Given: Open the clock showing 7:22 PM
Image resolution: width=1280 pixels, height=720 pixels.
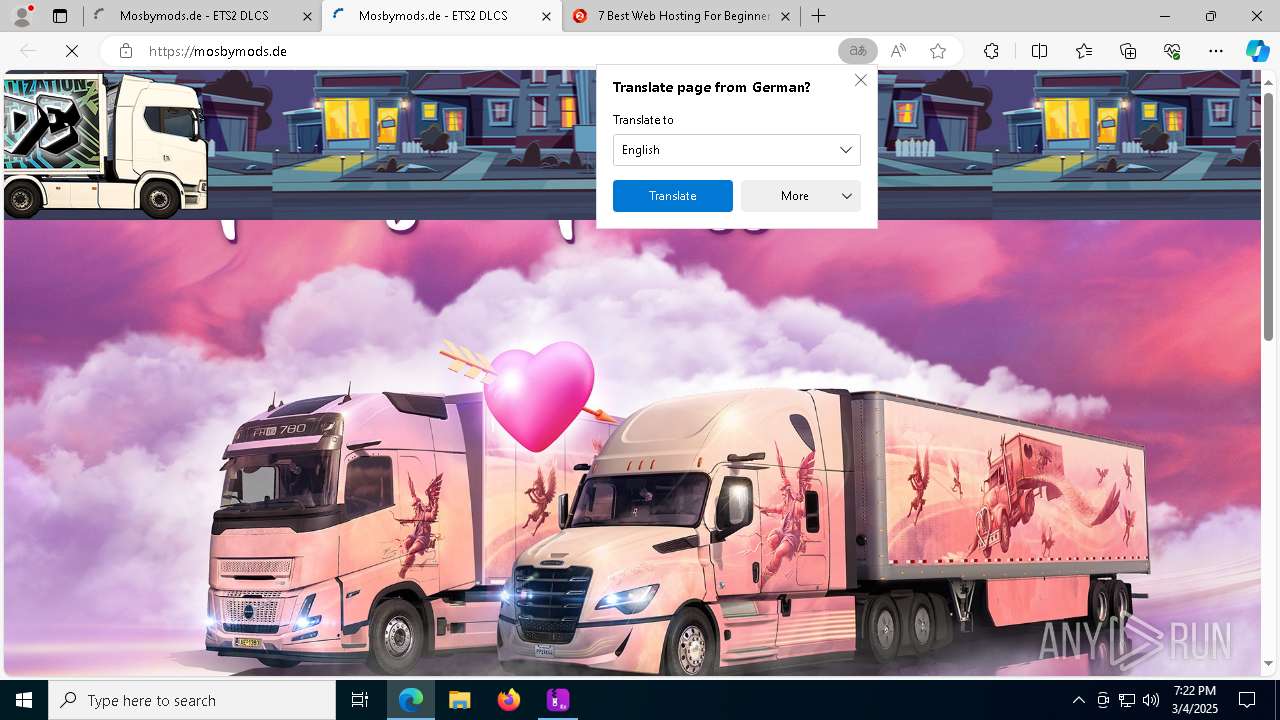Looking at the screenshot, I should pyautogui.click(x=1195, y=700).
